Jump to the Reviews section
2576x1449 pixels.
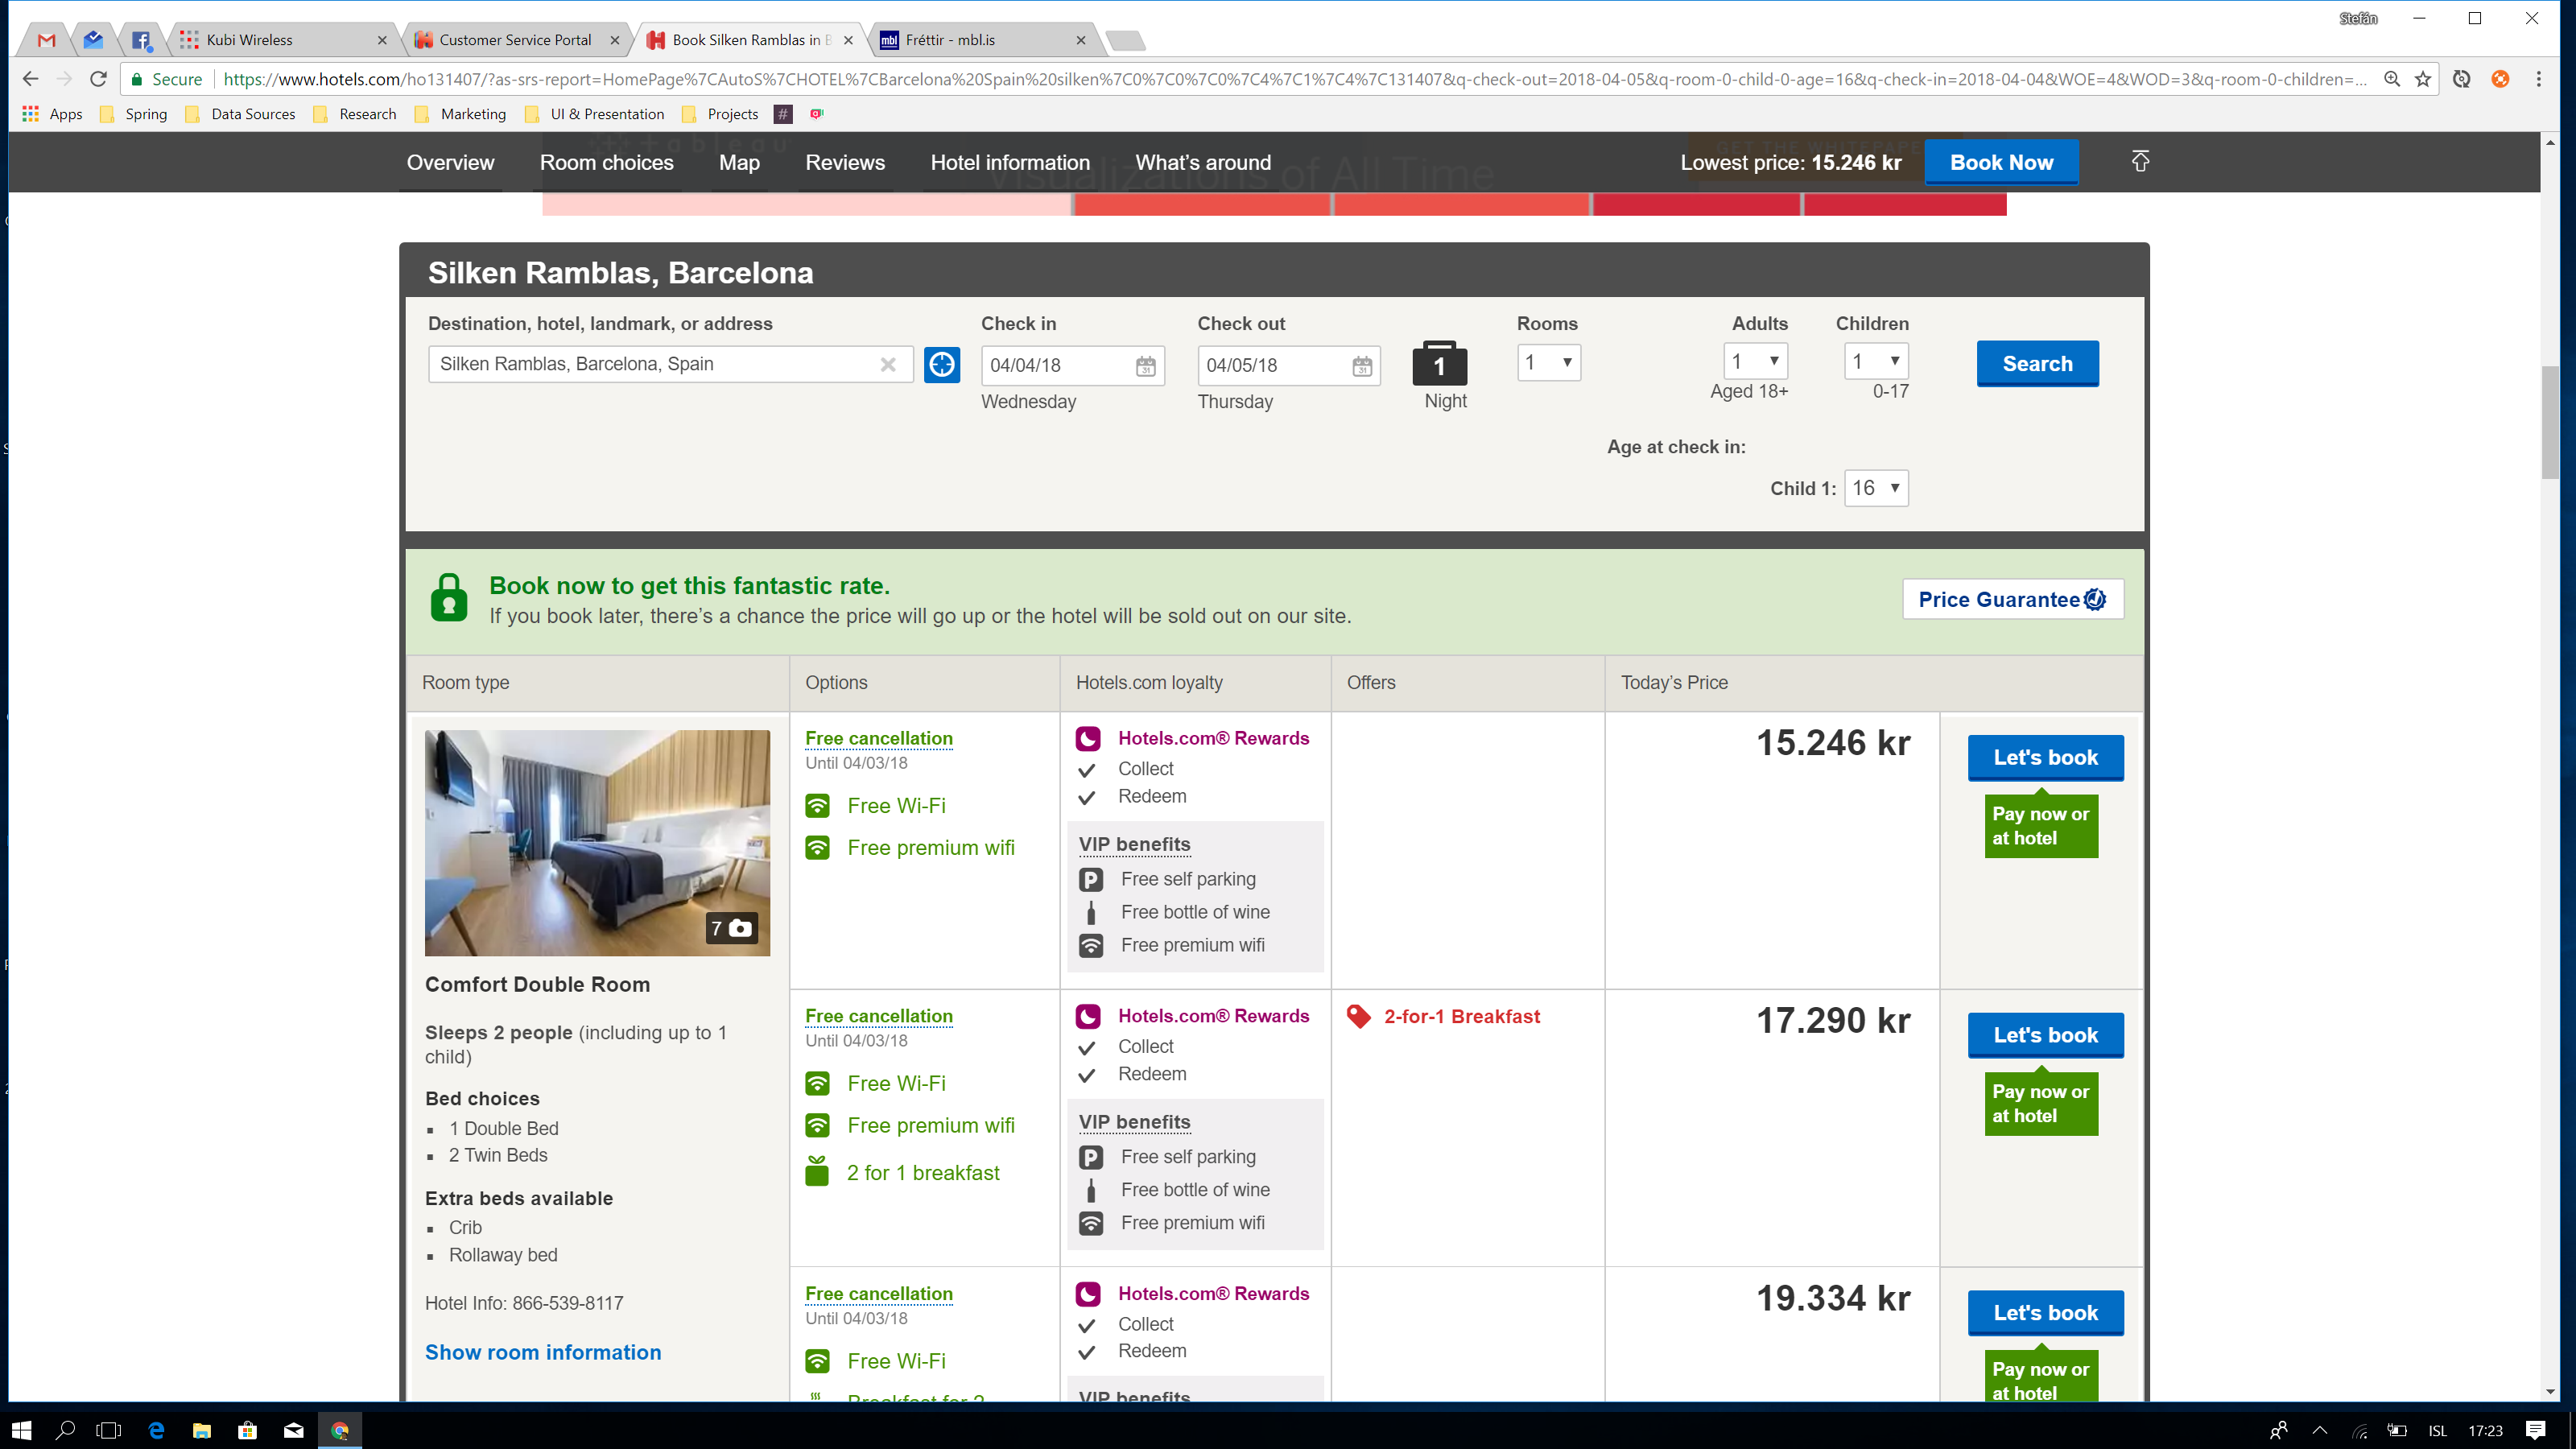click(845, 162)
